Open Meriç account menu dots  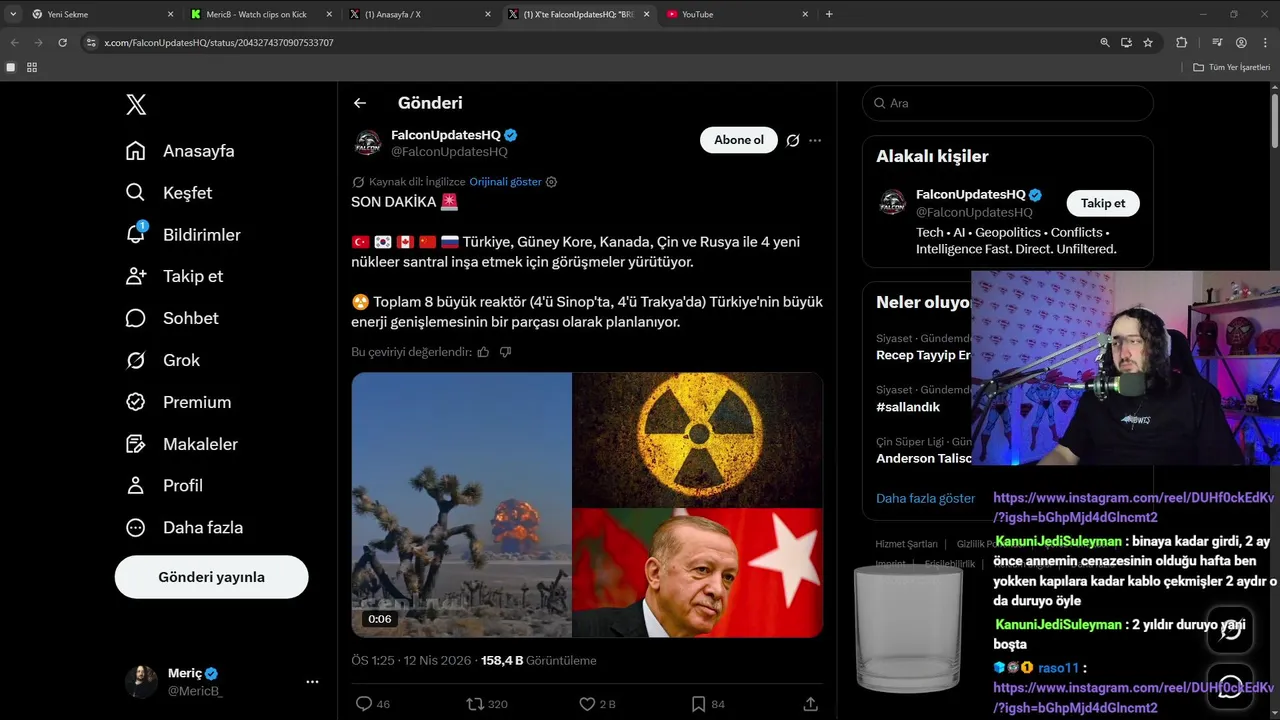[312, 682]
